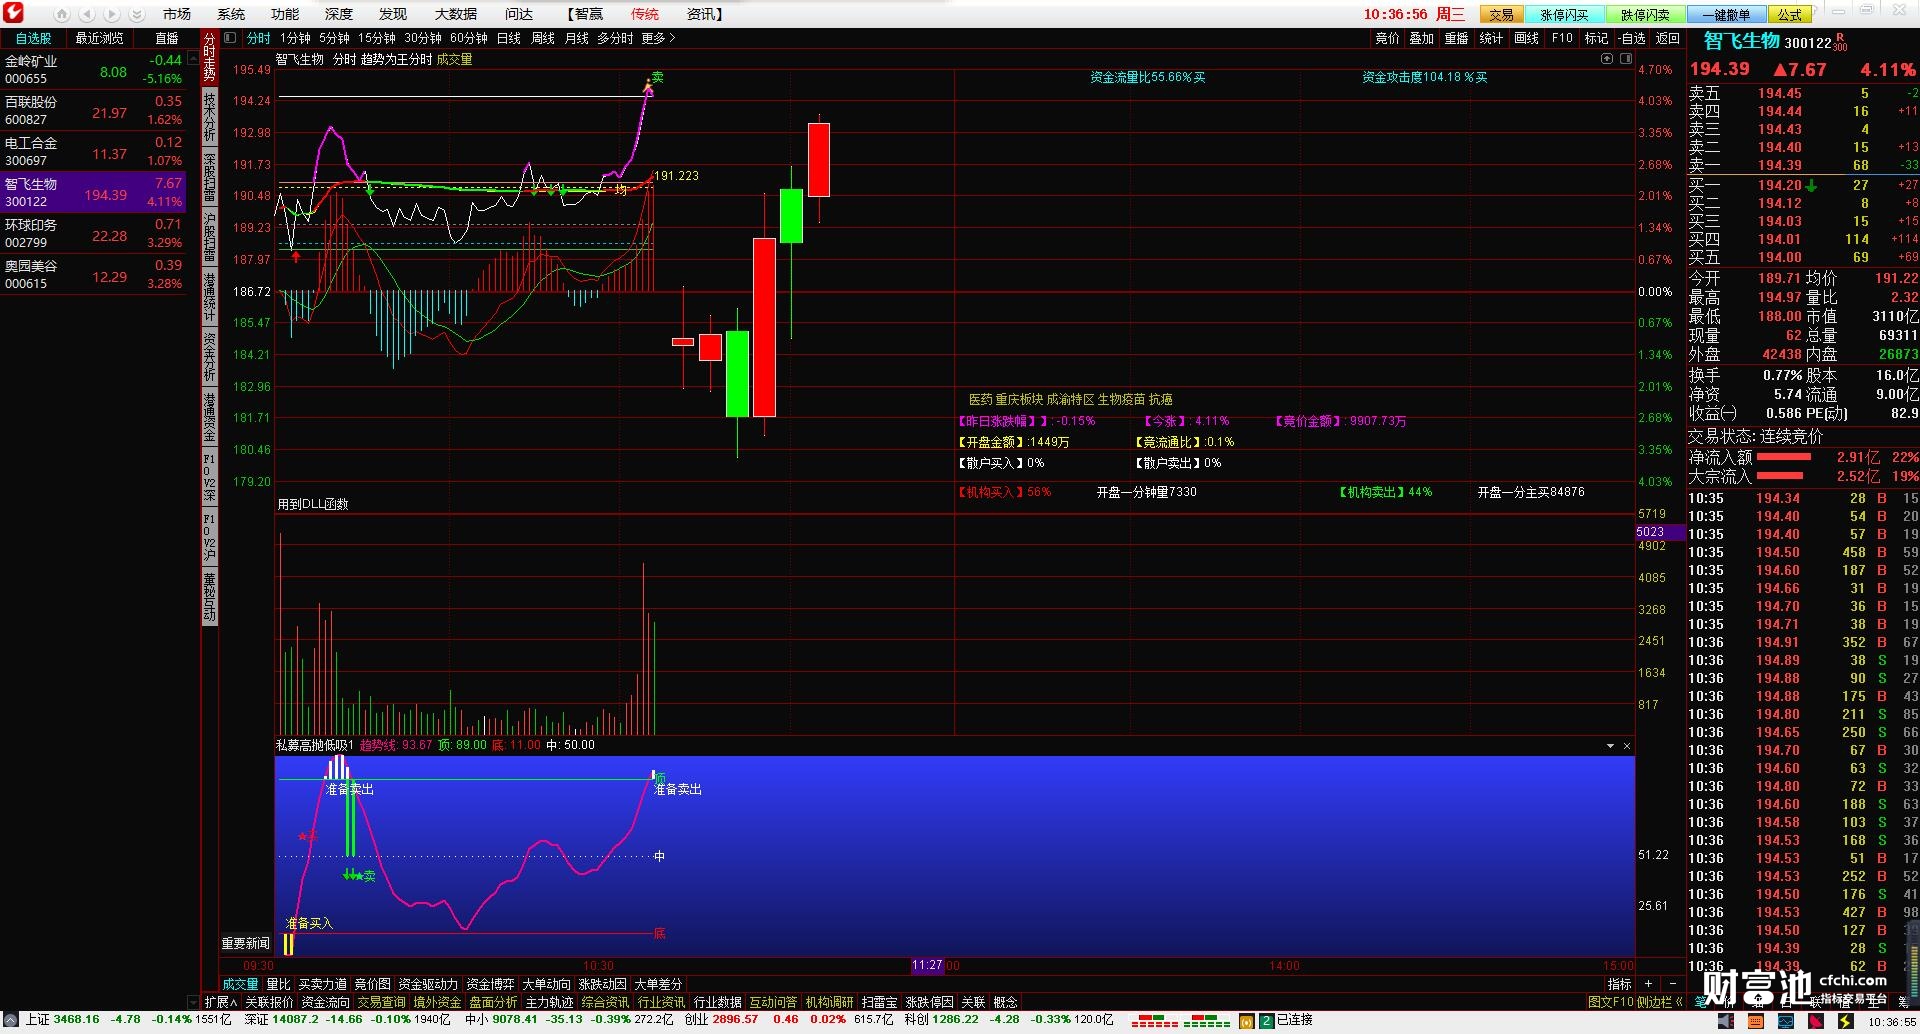Click the 公式 button
Screen dimensions: 1920x1034
1790,14
